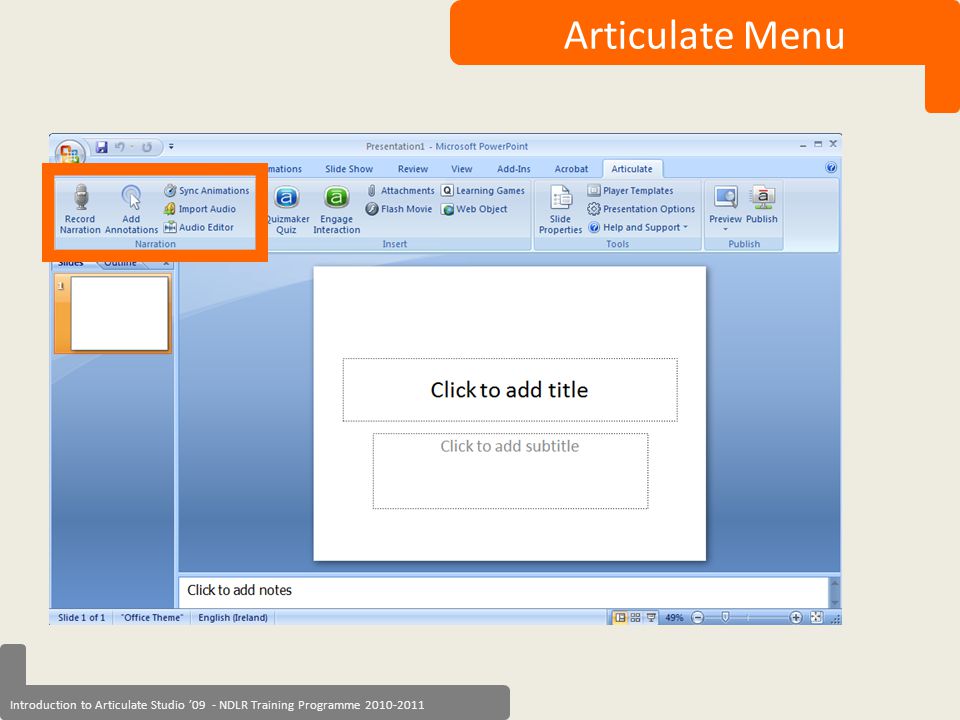Switch to the Review tab

413,169
